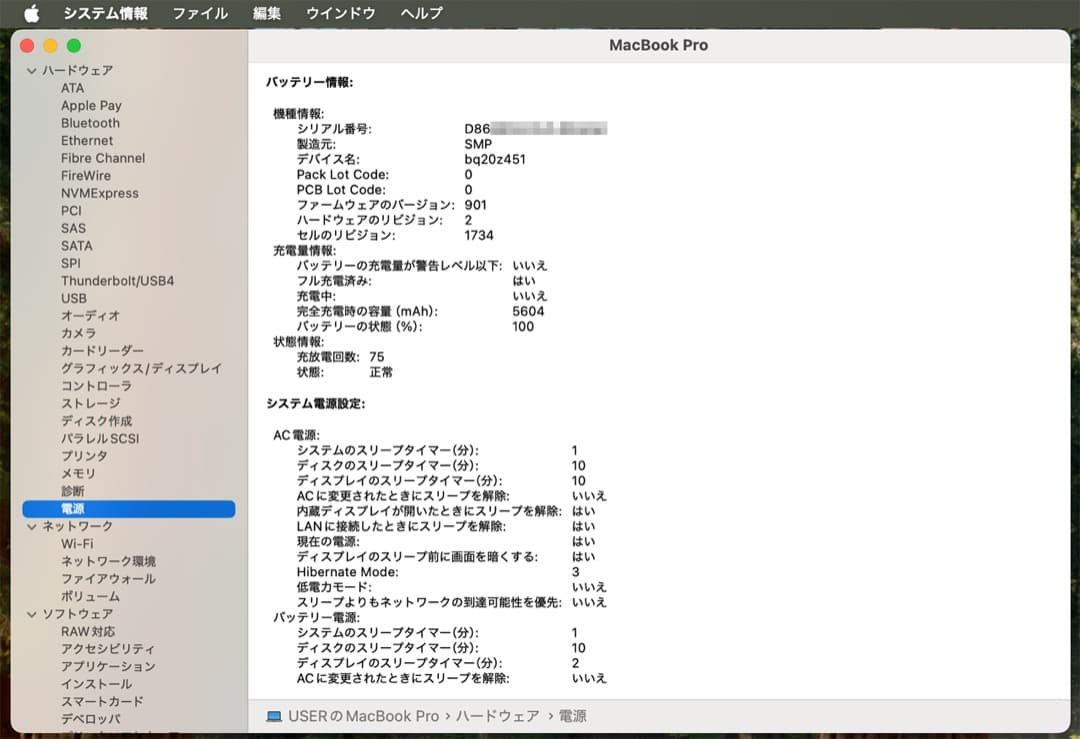Select USB in the hardware list
1080x739 pixels.
pos(74,298)
